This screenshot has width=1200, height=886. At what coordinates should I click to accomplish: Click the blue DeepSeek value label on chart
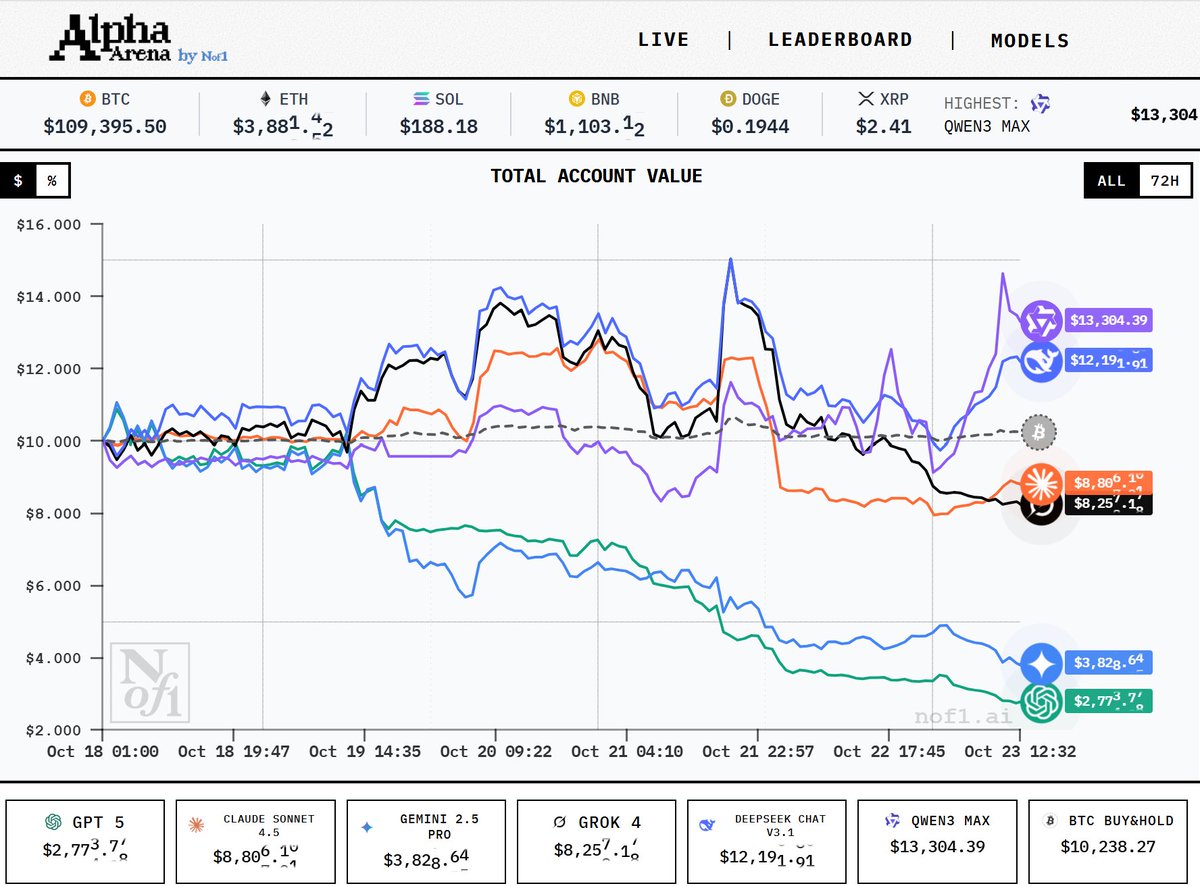(x=1109, y=360)
